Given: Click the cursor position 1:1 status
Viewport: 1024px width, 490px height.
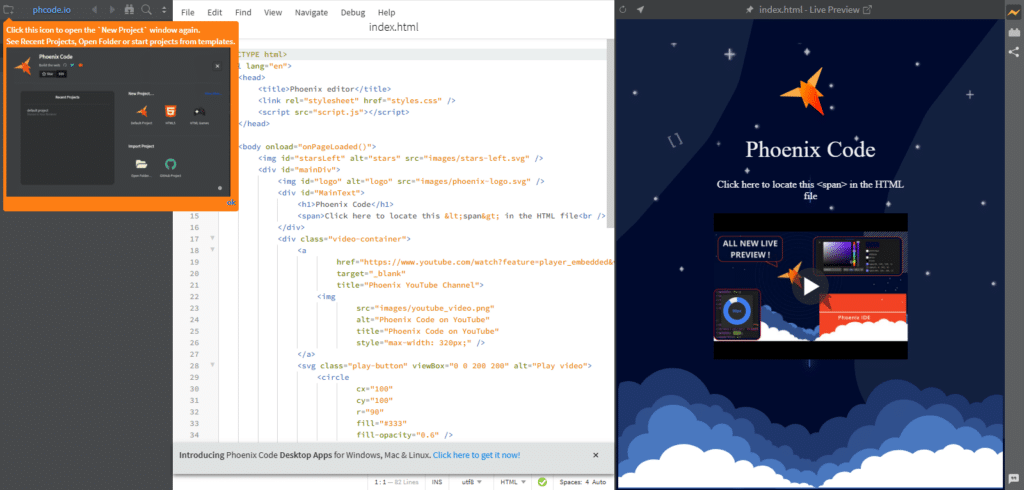Looking at the screenshot, I should [381, 482].
